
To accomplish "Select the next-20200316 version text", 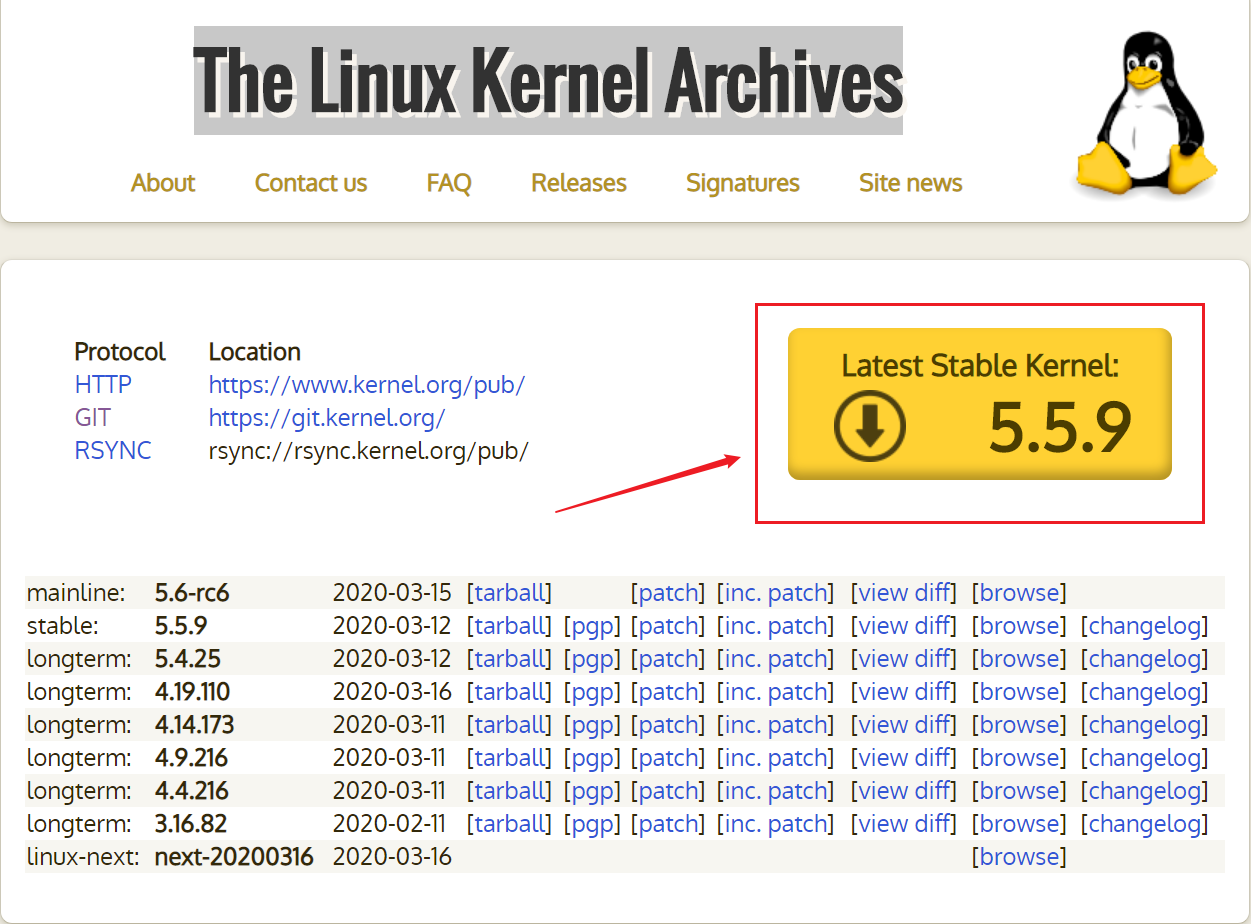I will coord(234,857).
